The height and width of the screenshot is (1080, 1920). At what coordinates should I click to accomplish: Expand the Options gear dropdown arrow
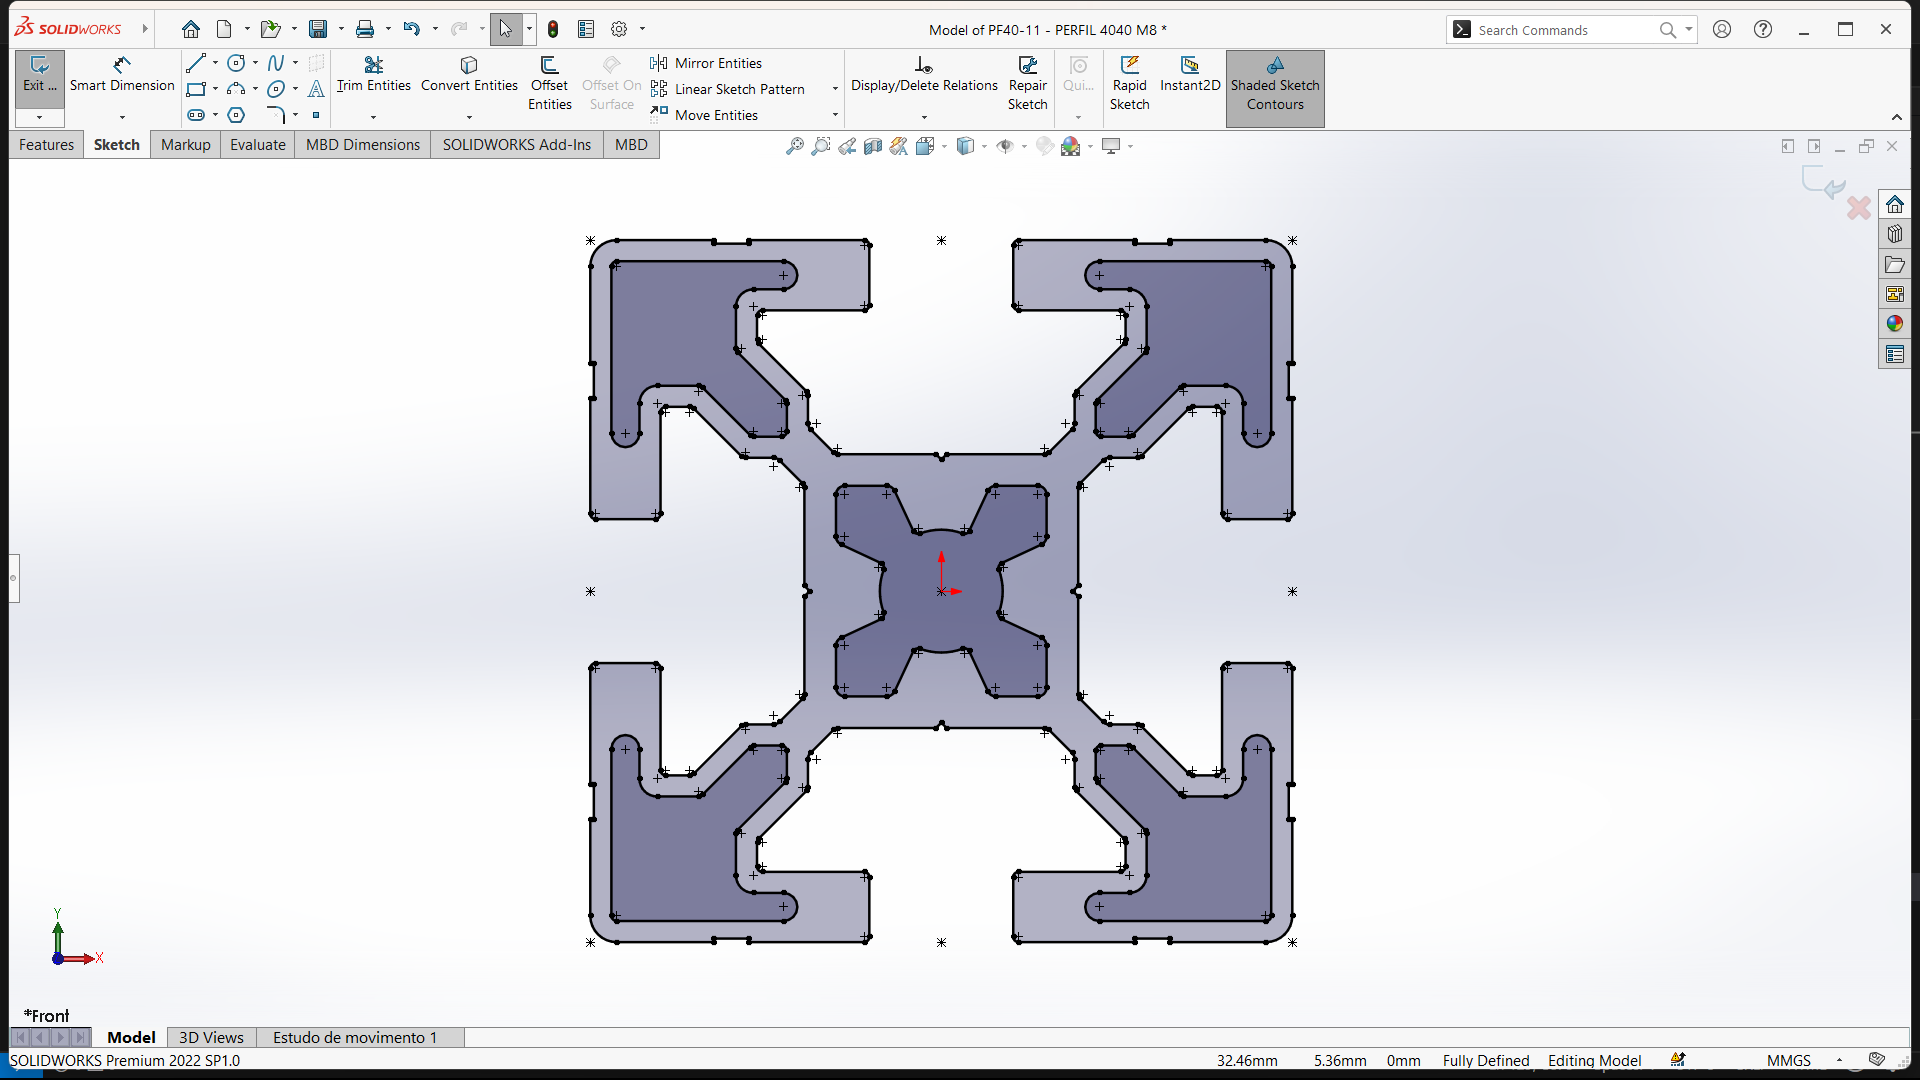[x=642, y=29]
